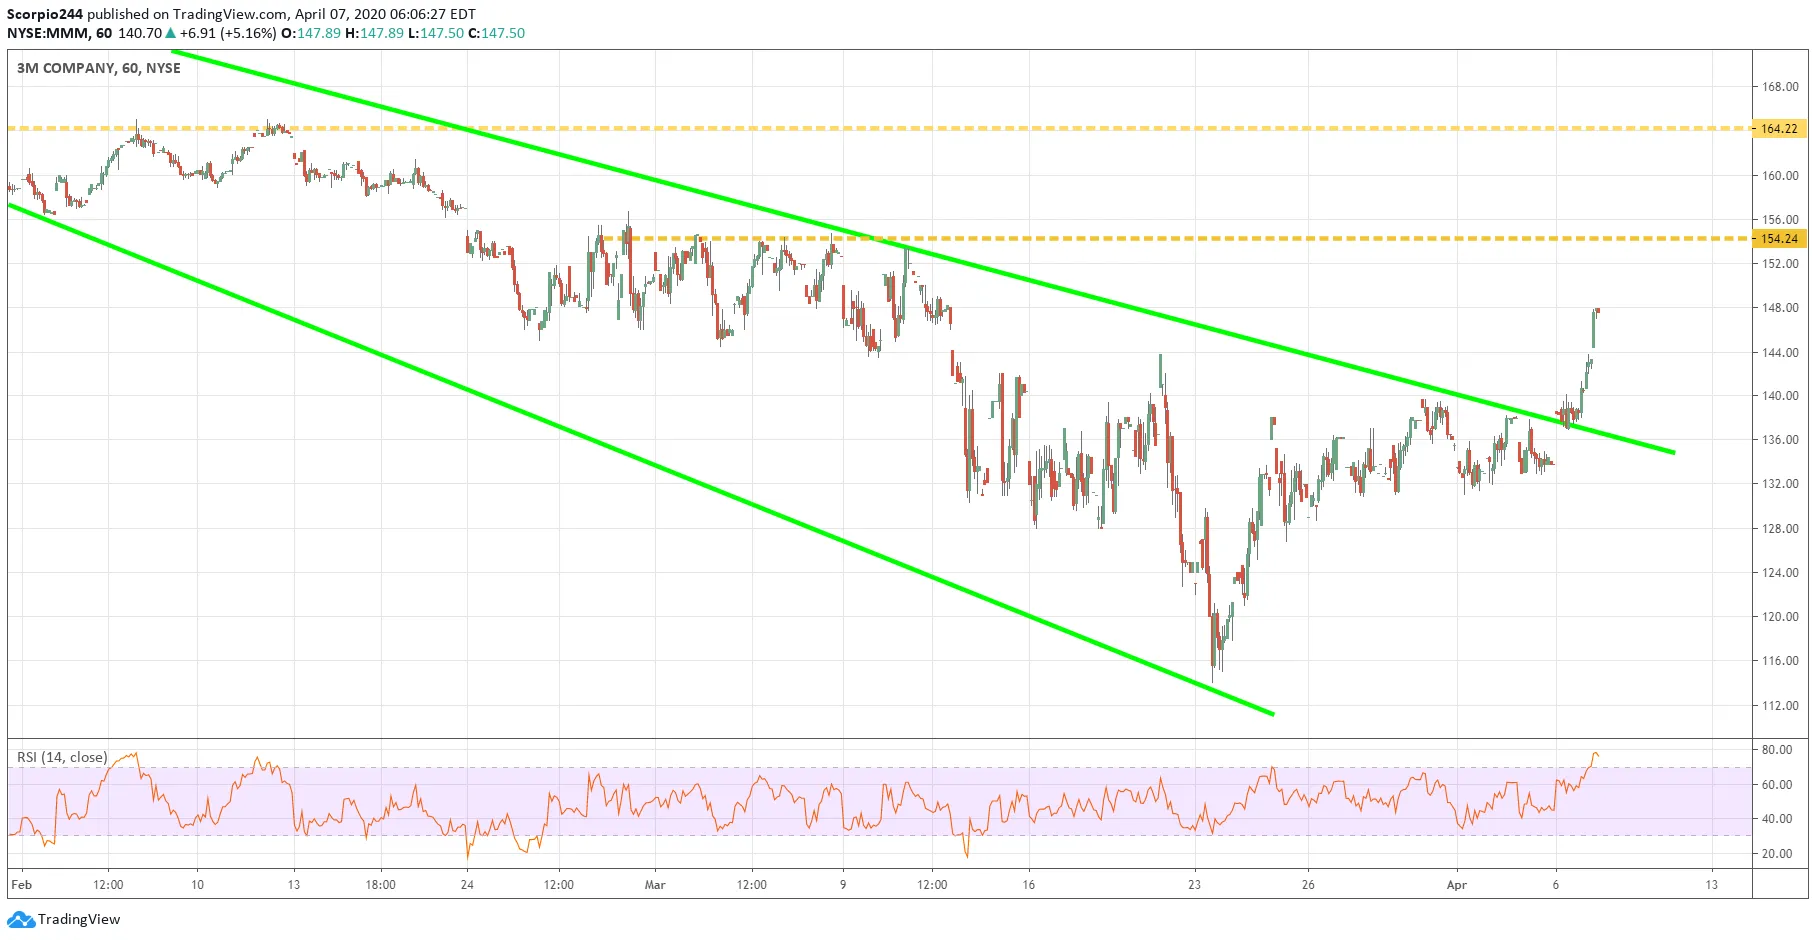1816x940 pixels.
Task: Click the 154.24 price level label
Action: coord(1779,239)
